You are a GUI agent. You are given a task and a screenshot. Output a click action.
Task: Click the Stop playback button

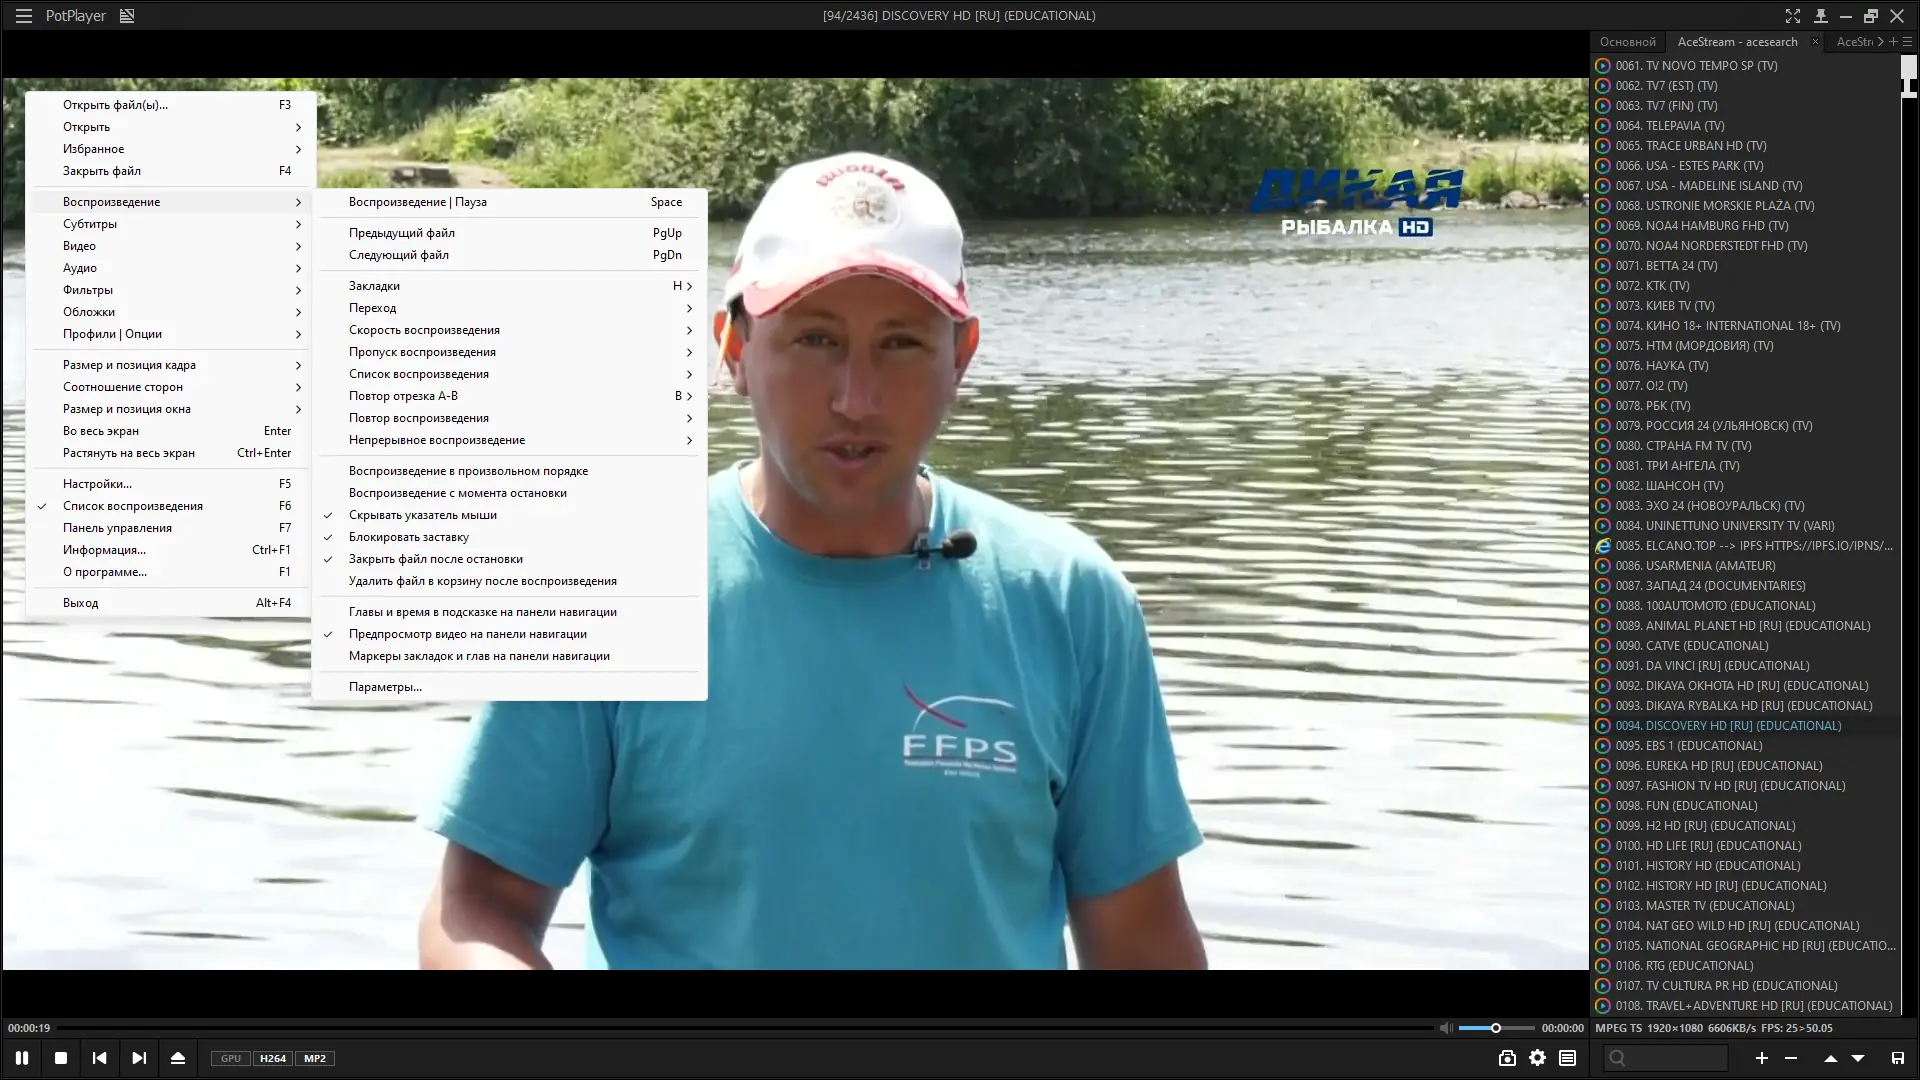point(61,1058)
